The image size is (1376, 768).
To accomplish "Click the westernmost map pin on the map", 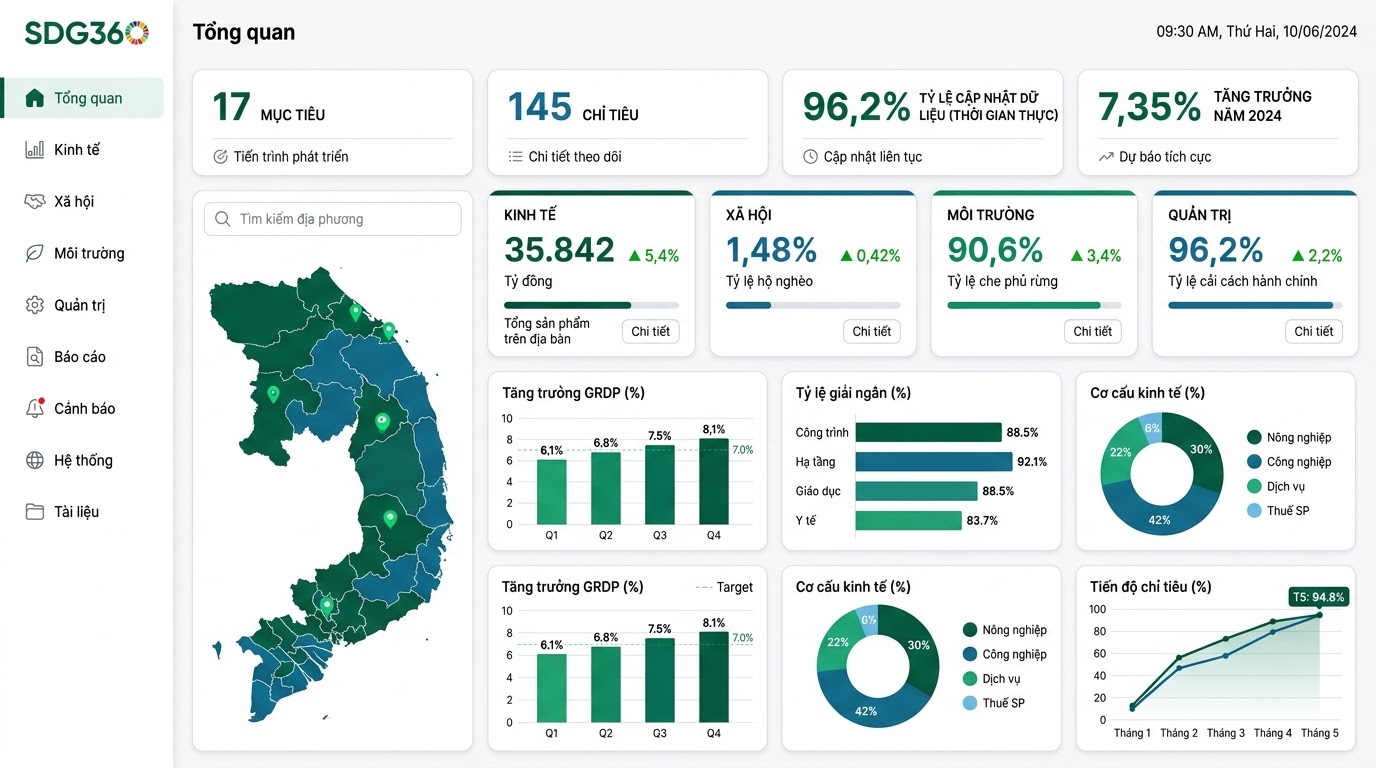I will click(x=273, y=394).
